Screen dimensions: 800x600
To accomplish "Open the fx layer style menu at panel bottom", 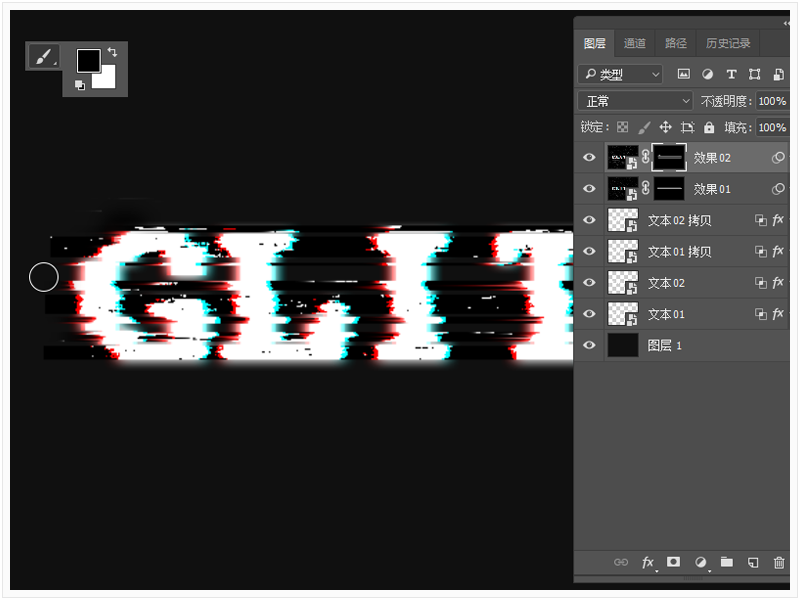I will coord(648,562).
